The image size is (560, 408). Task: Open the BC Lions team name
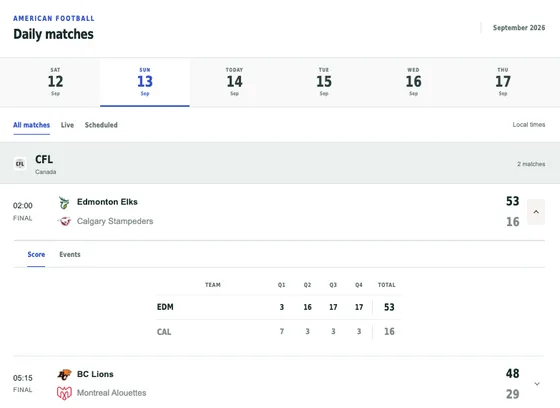click(x=95, y=374)
